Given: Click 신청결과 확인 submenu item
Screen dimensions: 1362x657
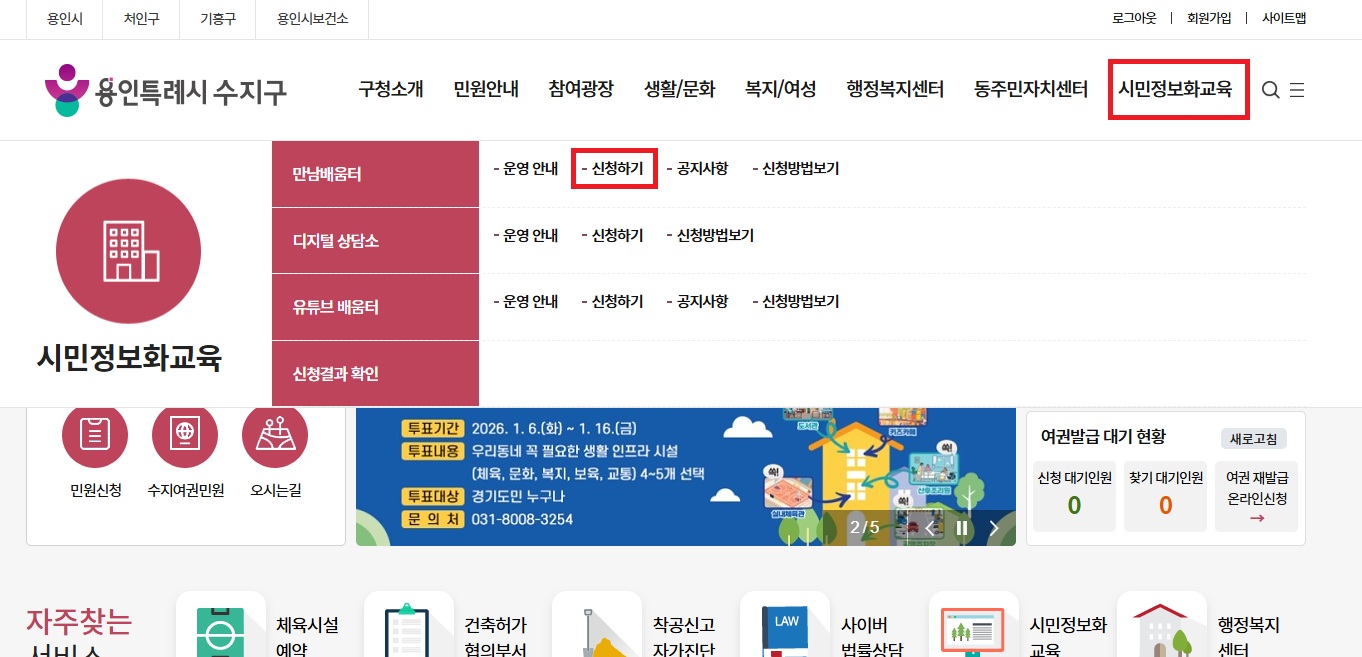Looking at the screenshot, I should tap(336, 374).
